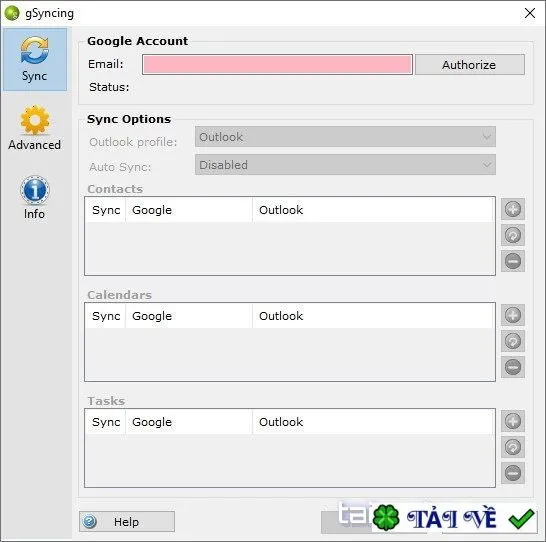546x542 pixels.
Task: Click Outlook column header in Calendars
Action: [x=373, y=316]
